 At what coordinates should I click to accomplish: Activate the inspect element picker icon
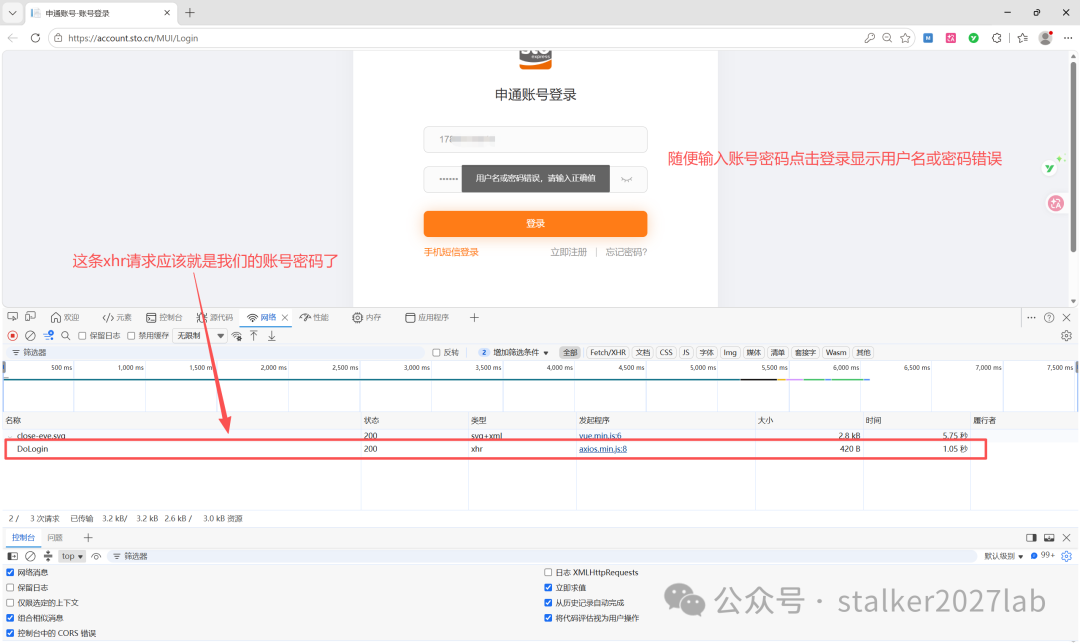point(12,317)
